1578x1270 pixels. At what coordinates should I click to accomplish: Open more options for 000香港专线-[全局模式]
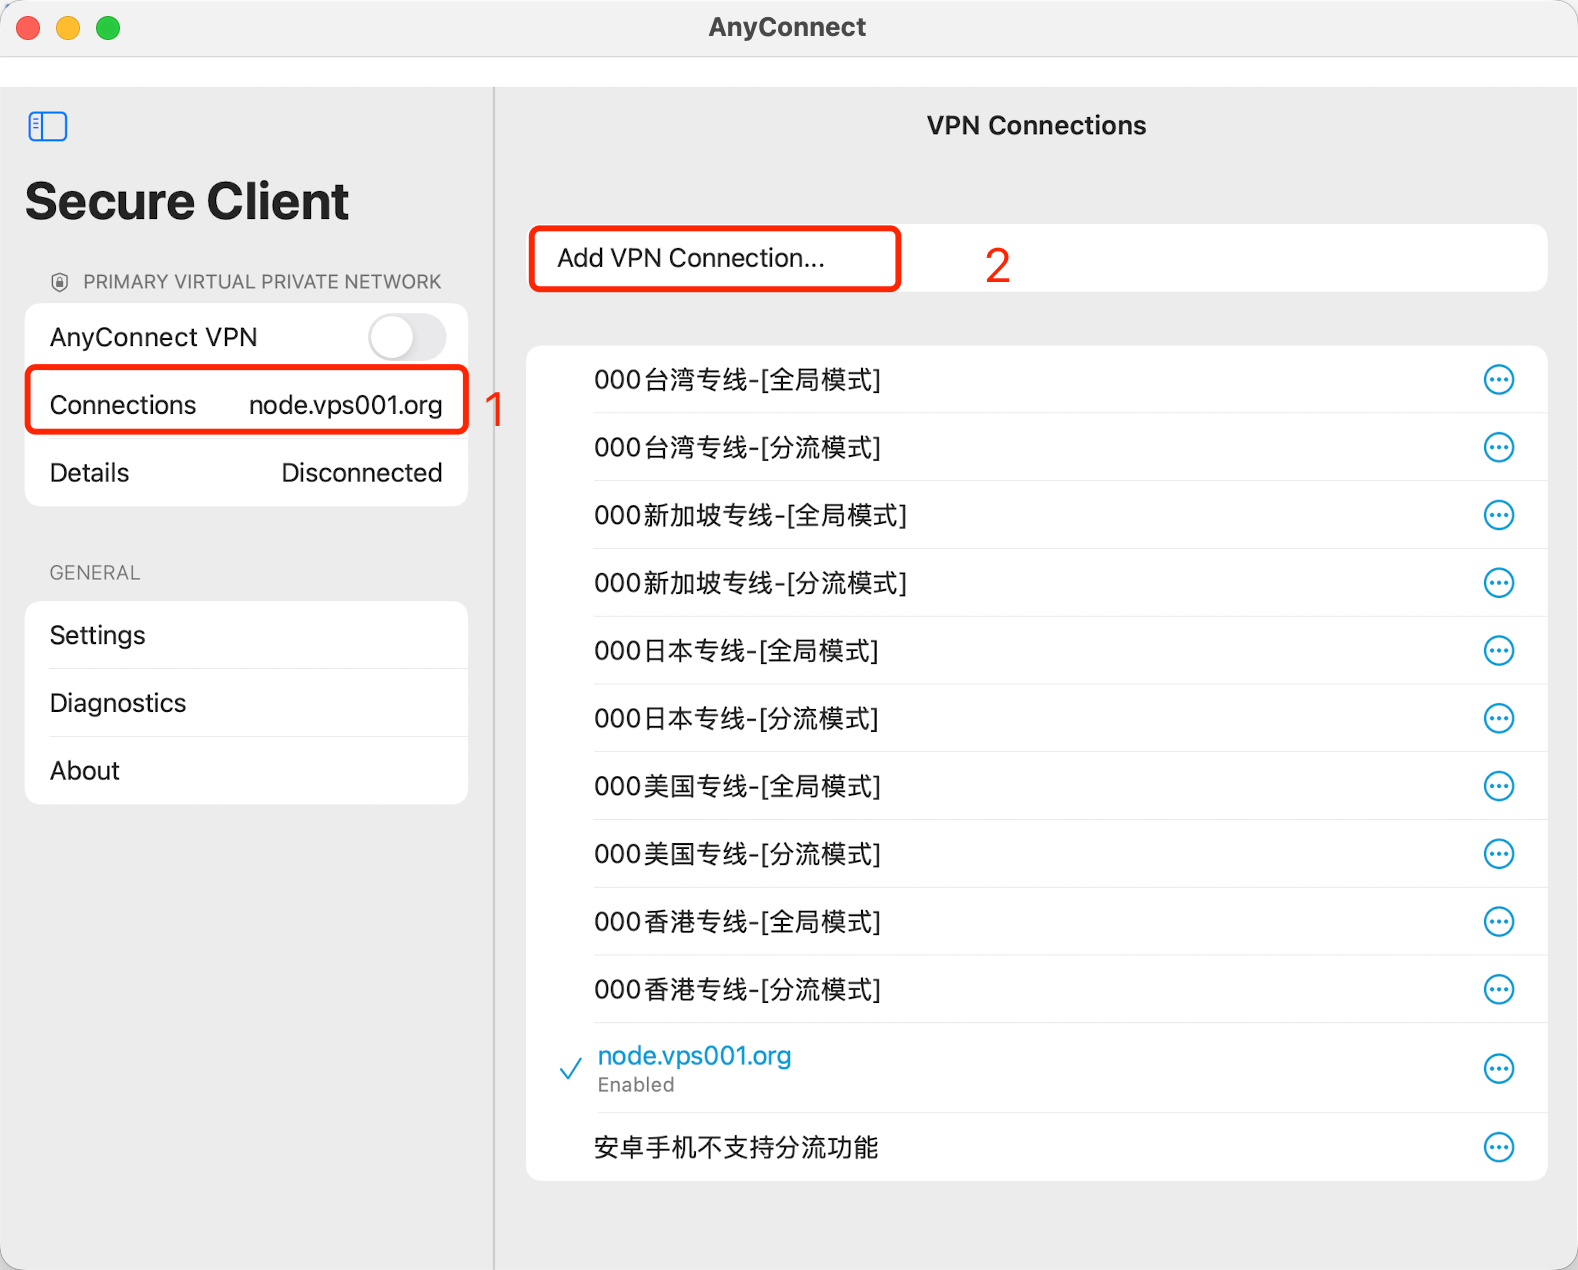point(1498,922)
